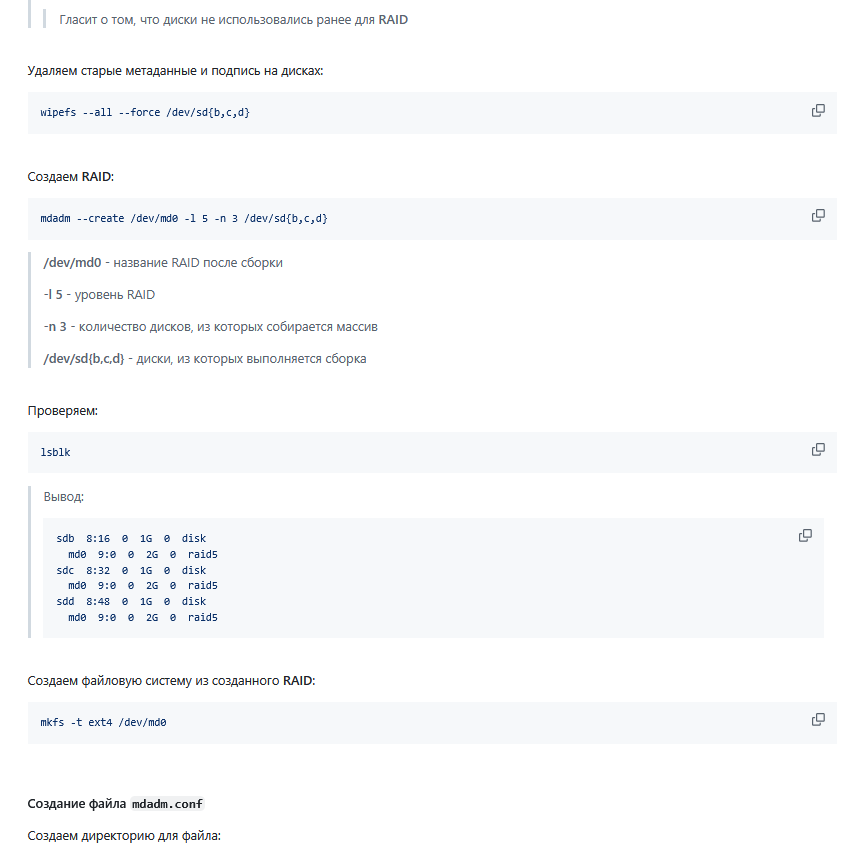Click the sdd 8:48 line in output
This screenshot has height=856, width=846.
coord(131,602)
